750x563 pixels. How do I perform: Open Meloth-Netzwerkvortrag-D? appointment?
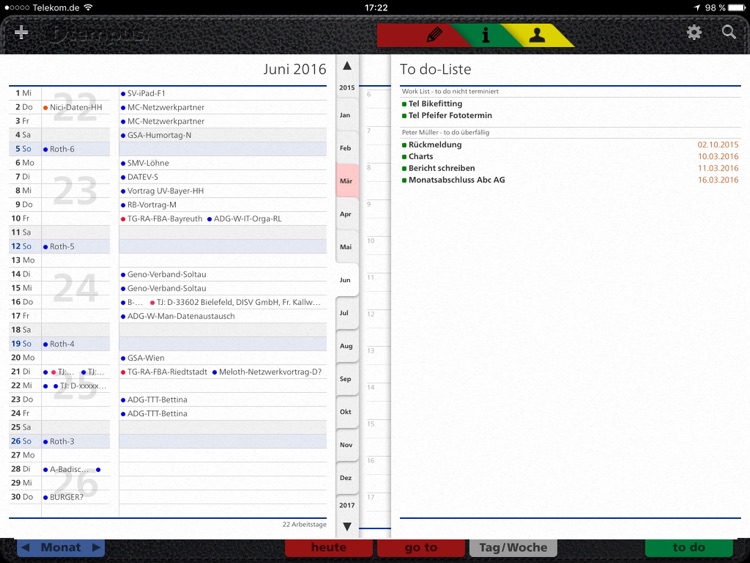click(267, 372)
